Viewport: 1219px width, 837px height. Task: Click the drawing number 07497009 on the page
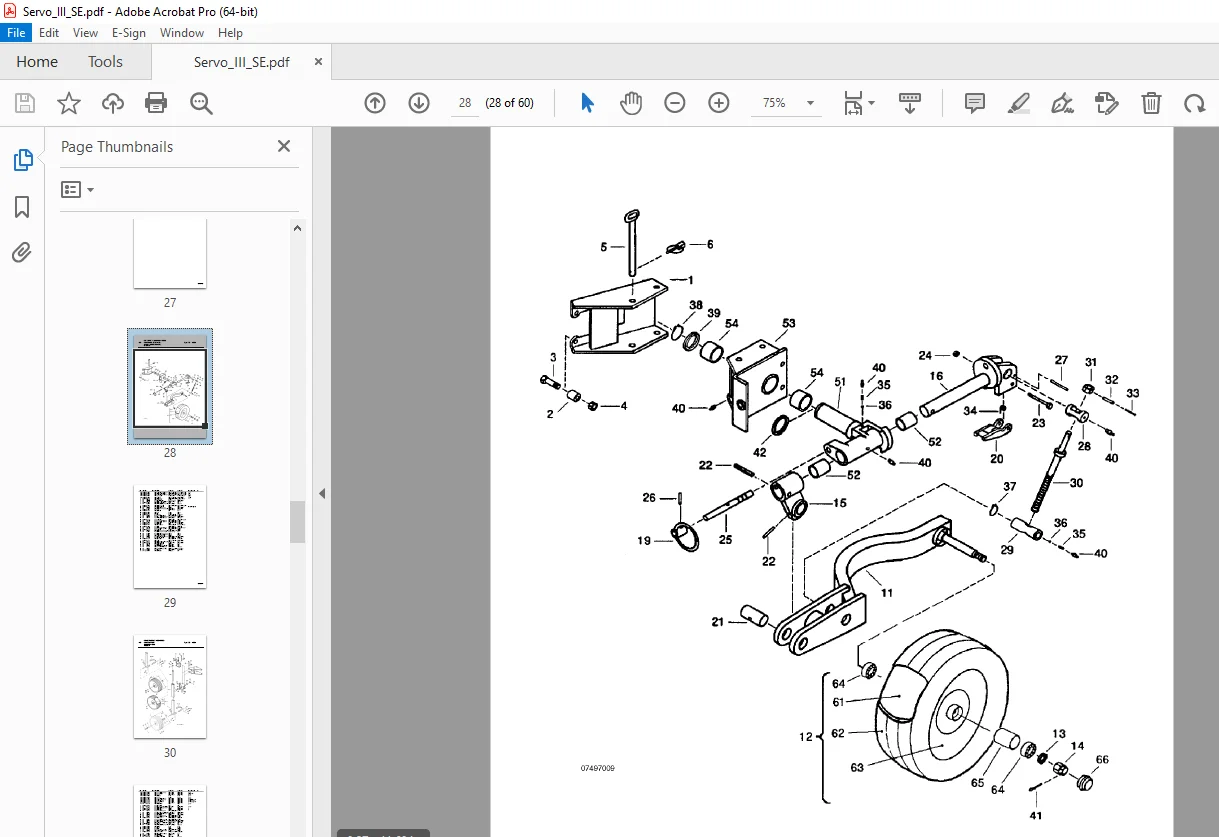pos(598,768)
